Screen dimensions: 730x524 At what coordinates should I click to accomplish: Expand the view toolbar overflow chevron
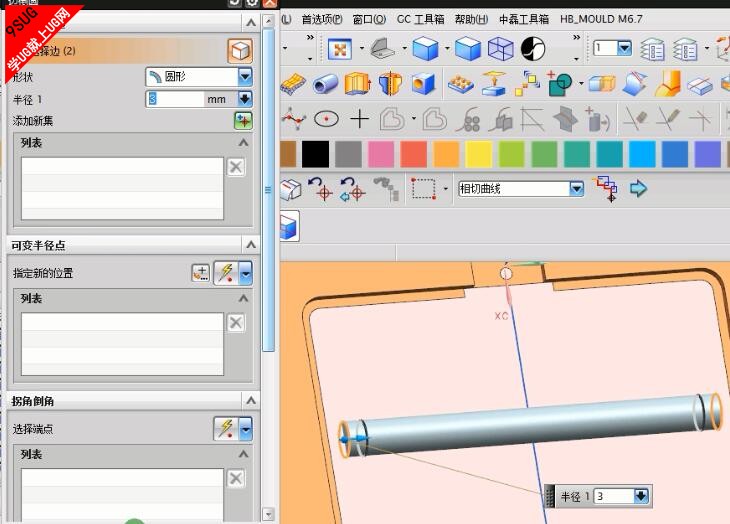click(576, 37)
